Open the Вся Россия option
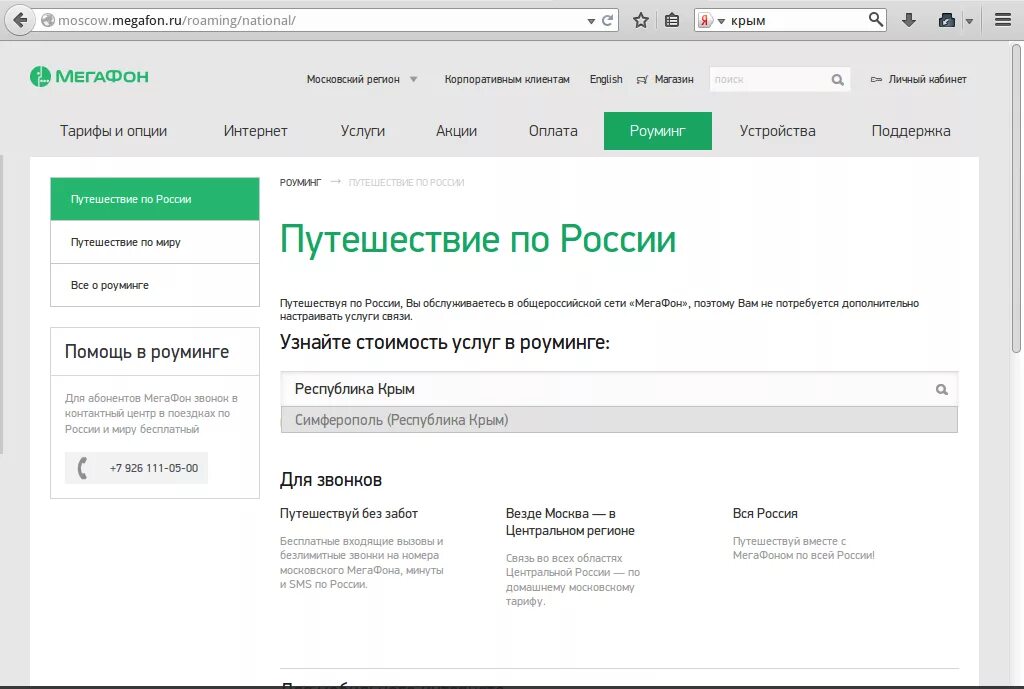Screen dimensions: 1024x689 click(765, 513)
